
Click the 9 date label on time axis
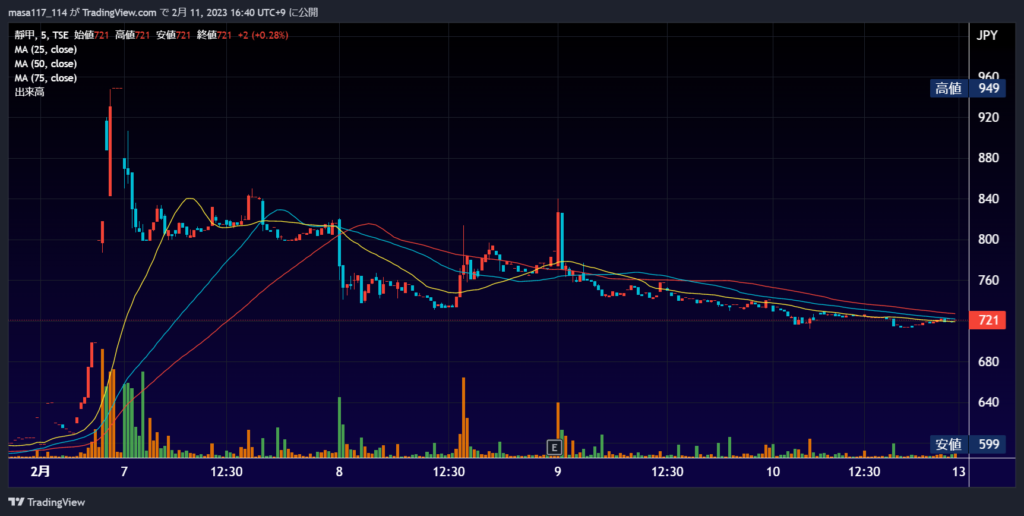558,472
